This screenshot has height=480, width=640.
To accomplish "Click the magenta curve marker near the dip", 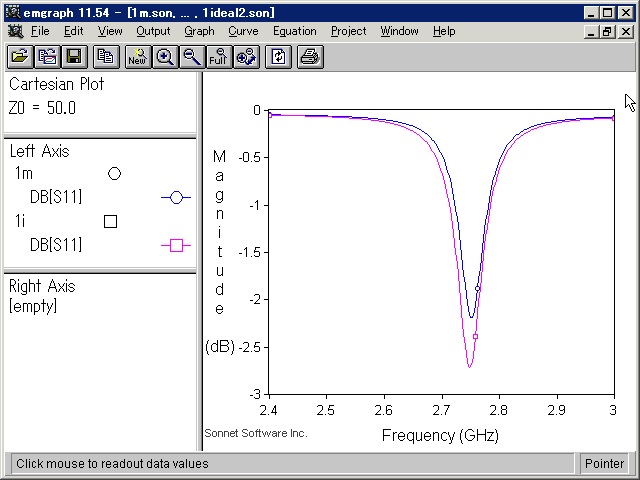I will pyautogui.click(x=475, y=337).
